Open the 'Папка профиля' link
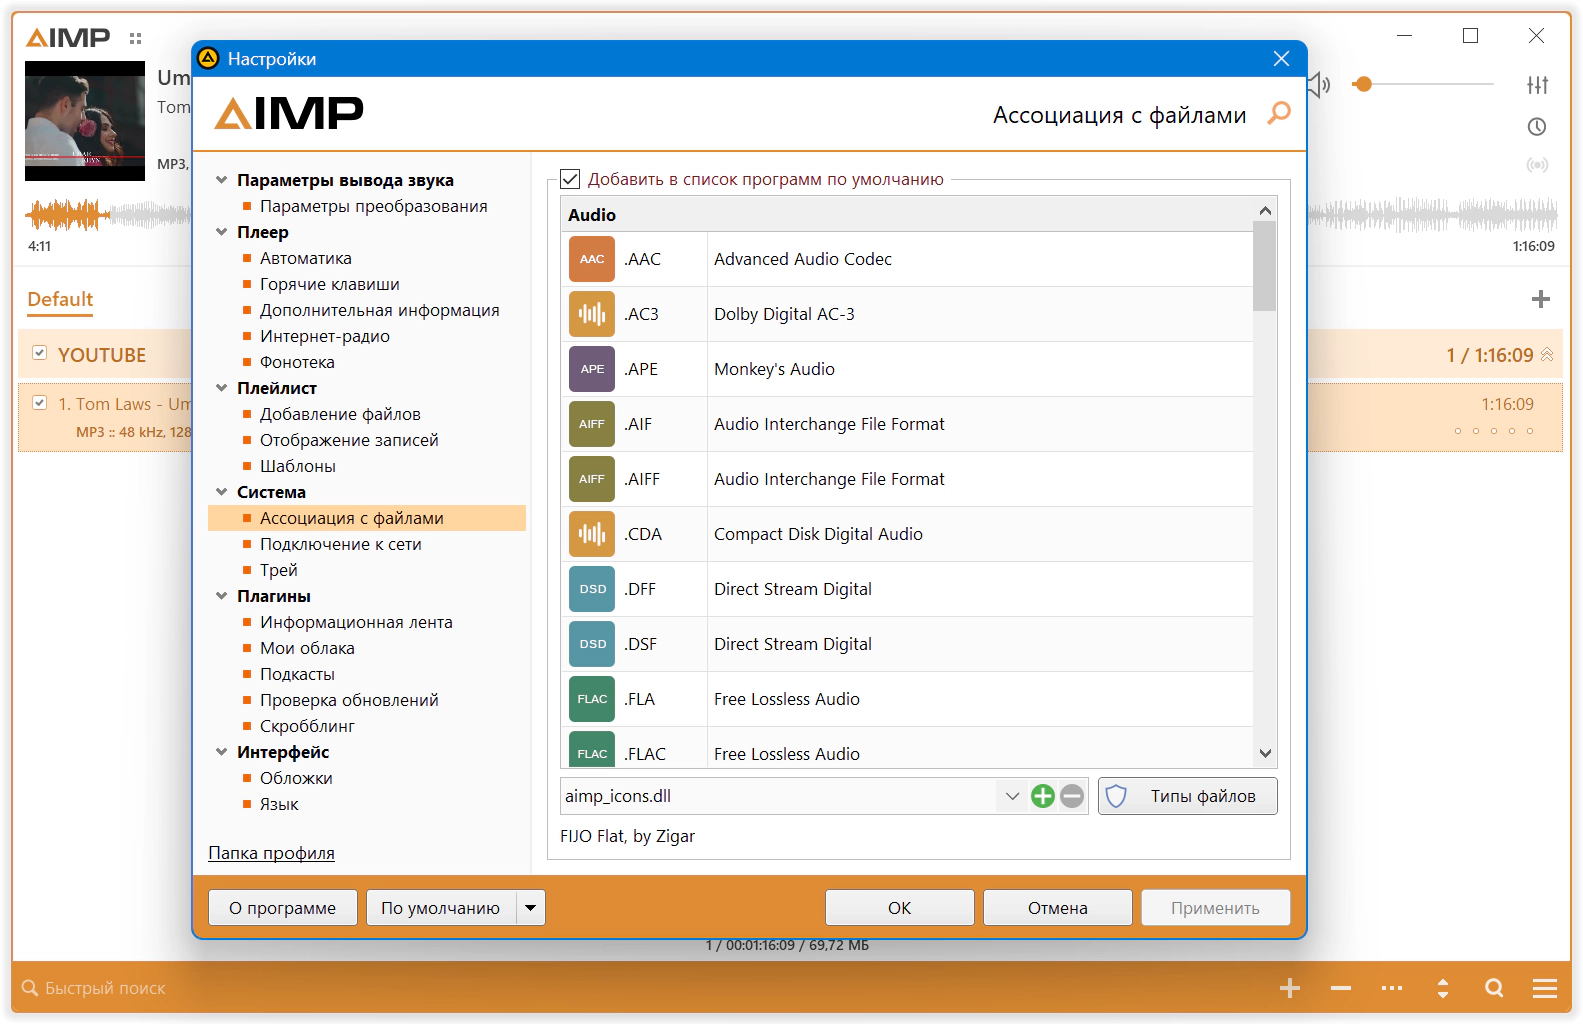The width and height of the screenshot is (1583, 1024). (271, 853)
